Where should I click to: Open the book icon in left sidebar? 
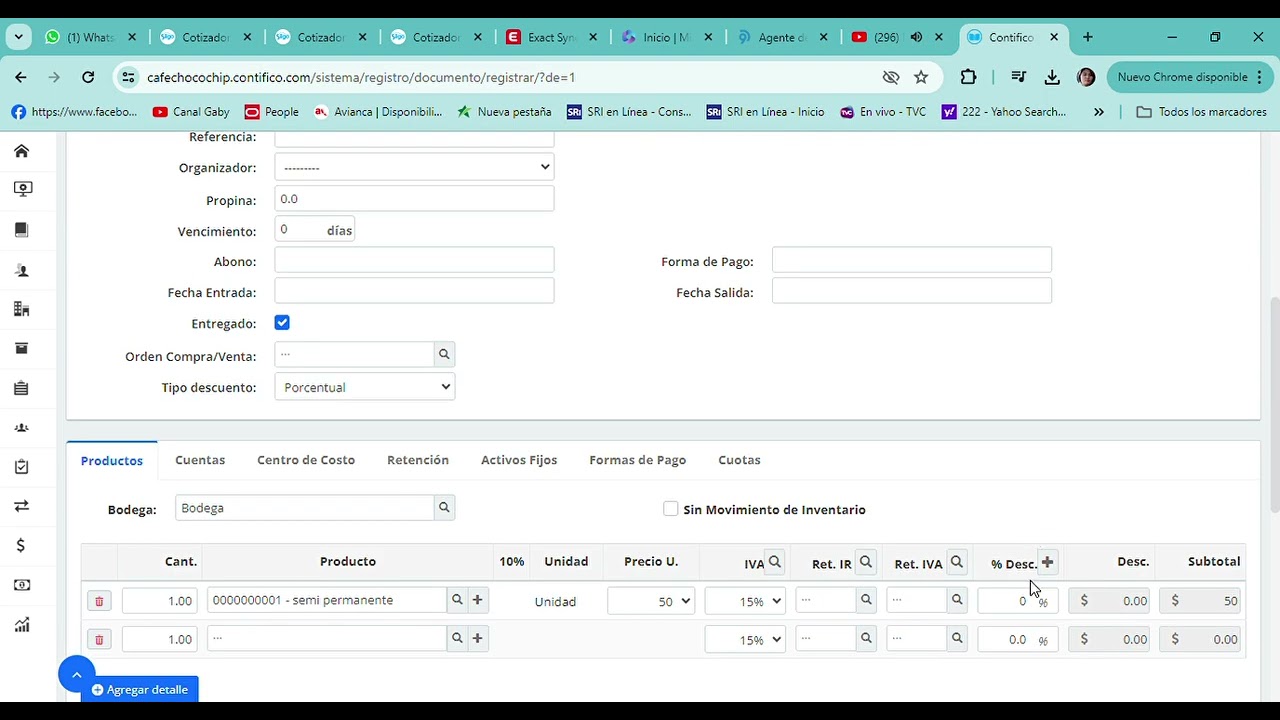21,230
